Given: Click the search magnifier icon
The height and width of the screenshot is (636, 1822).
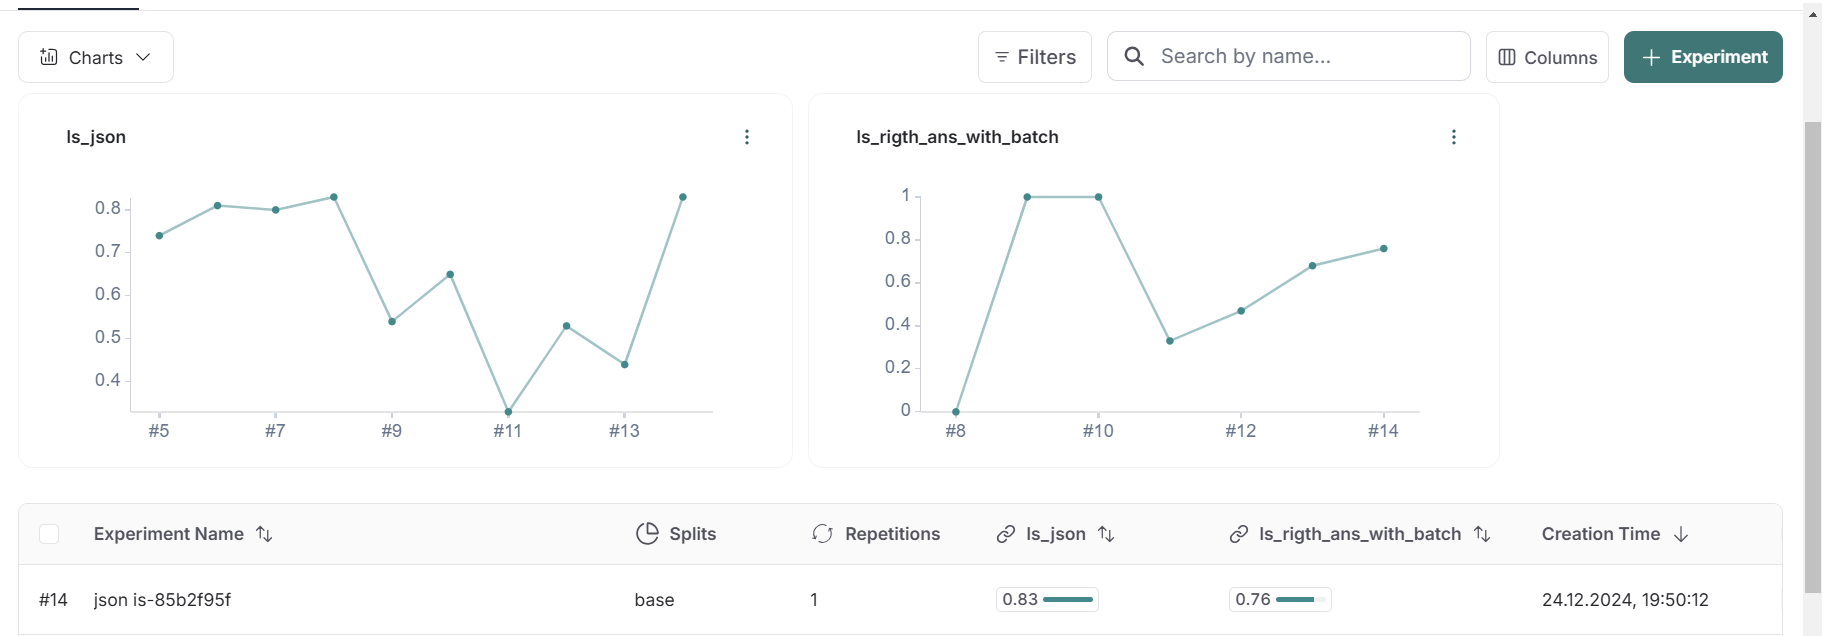Looking at the screenshot, I should coord(1134,56).
